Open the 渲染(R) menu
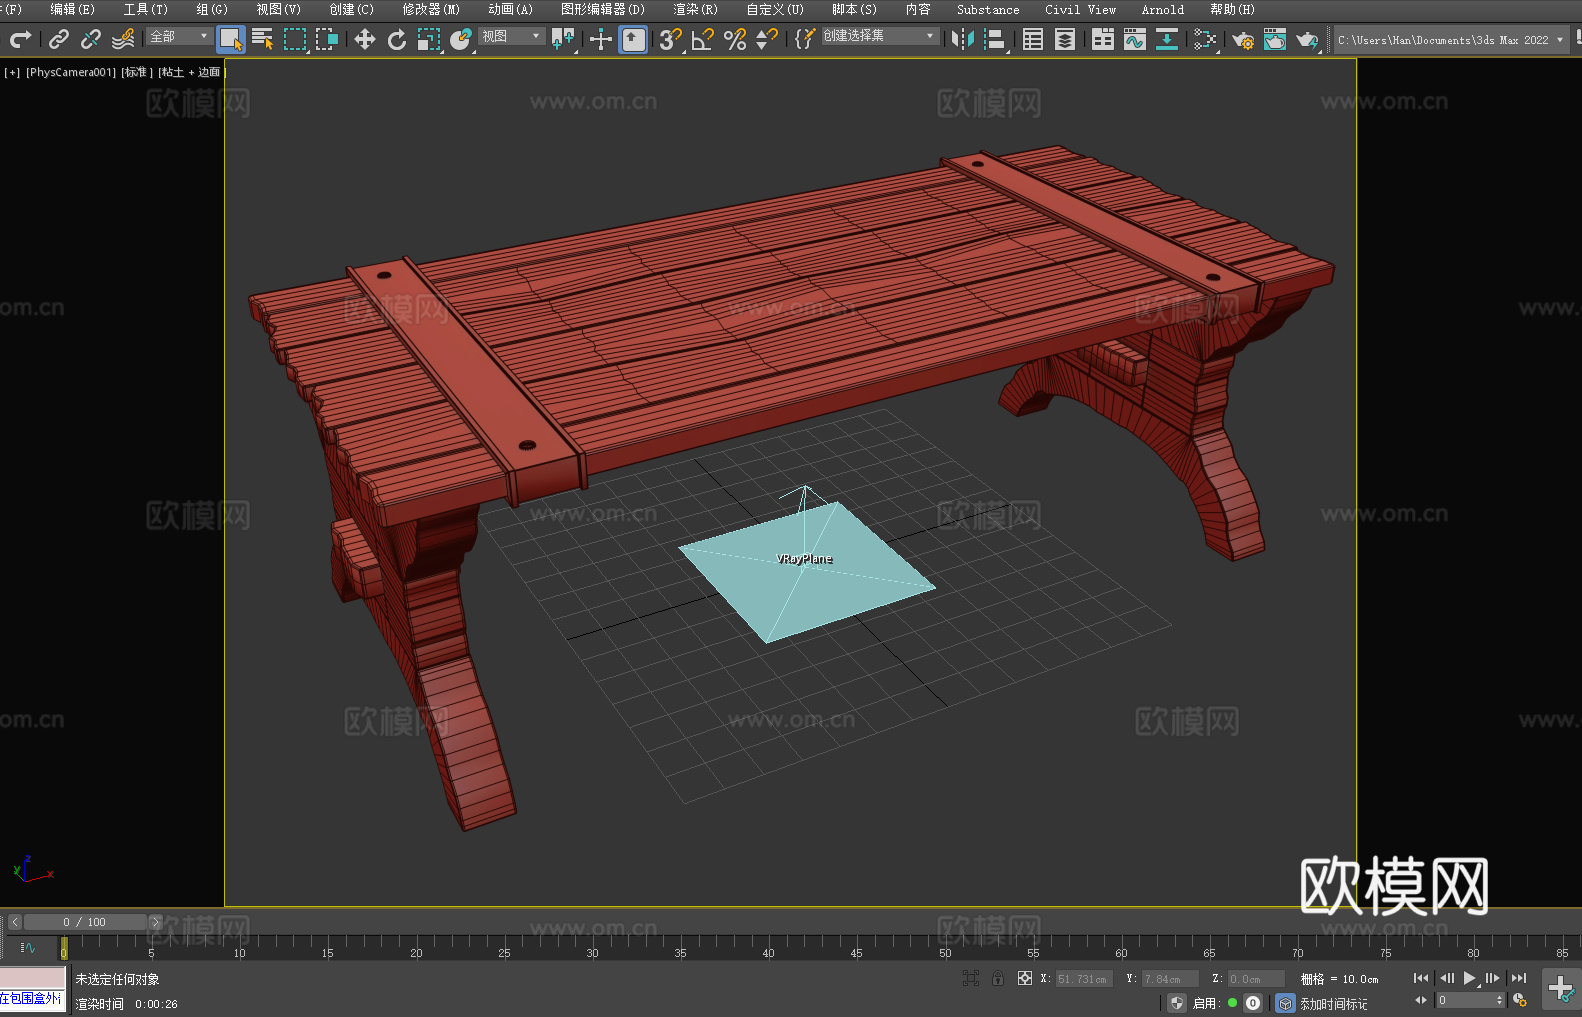This screenshot has width=1582, height=1017. 695,9
